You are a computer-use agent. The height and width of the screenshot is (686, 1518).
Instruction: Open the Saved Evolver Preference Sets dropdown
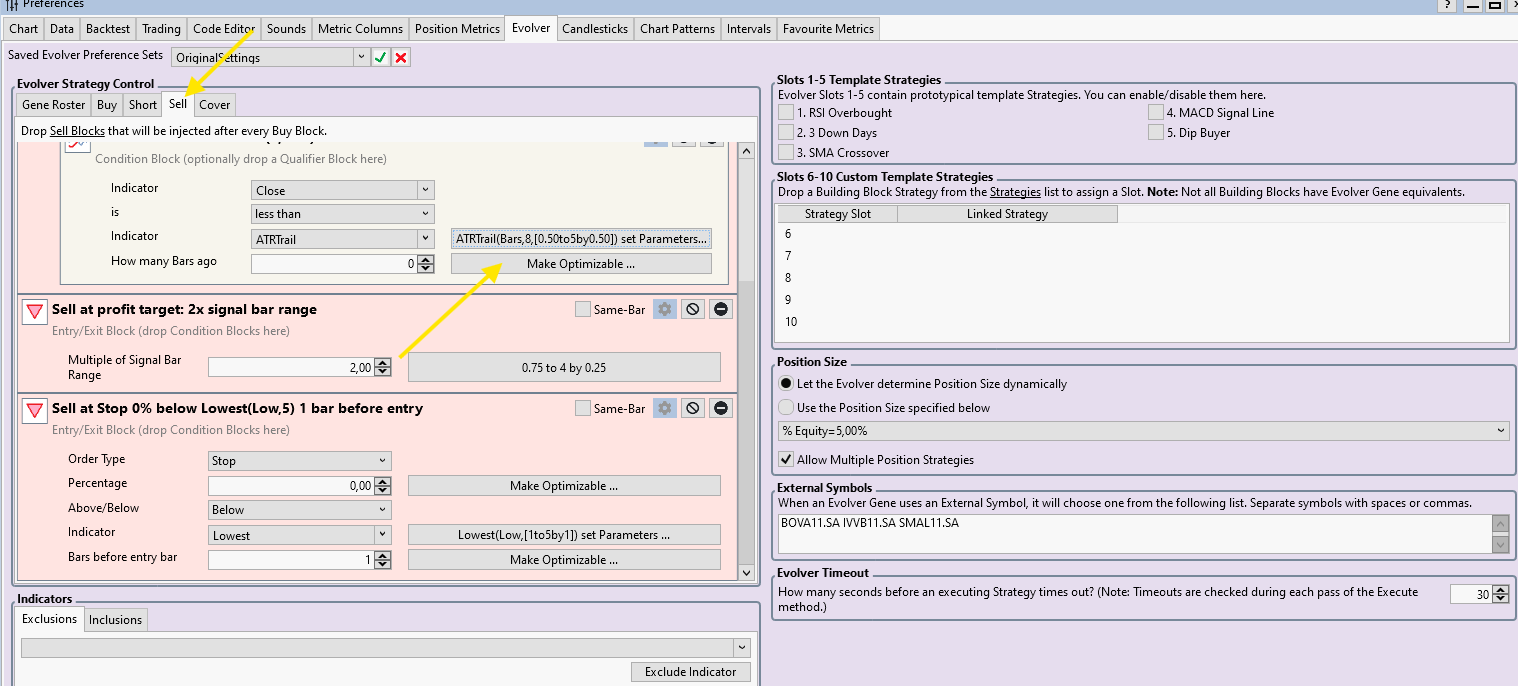(361, 58)
